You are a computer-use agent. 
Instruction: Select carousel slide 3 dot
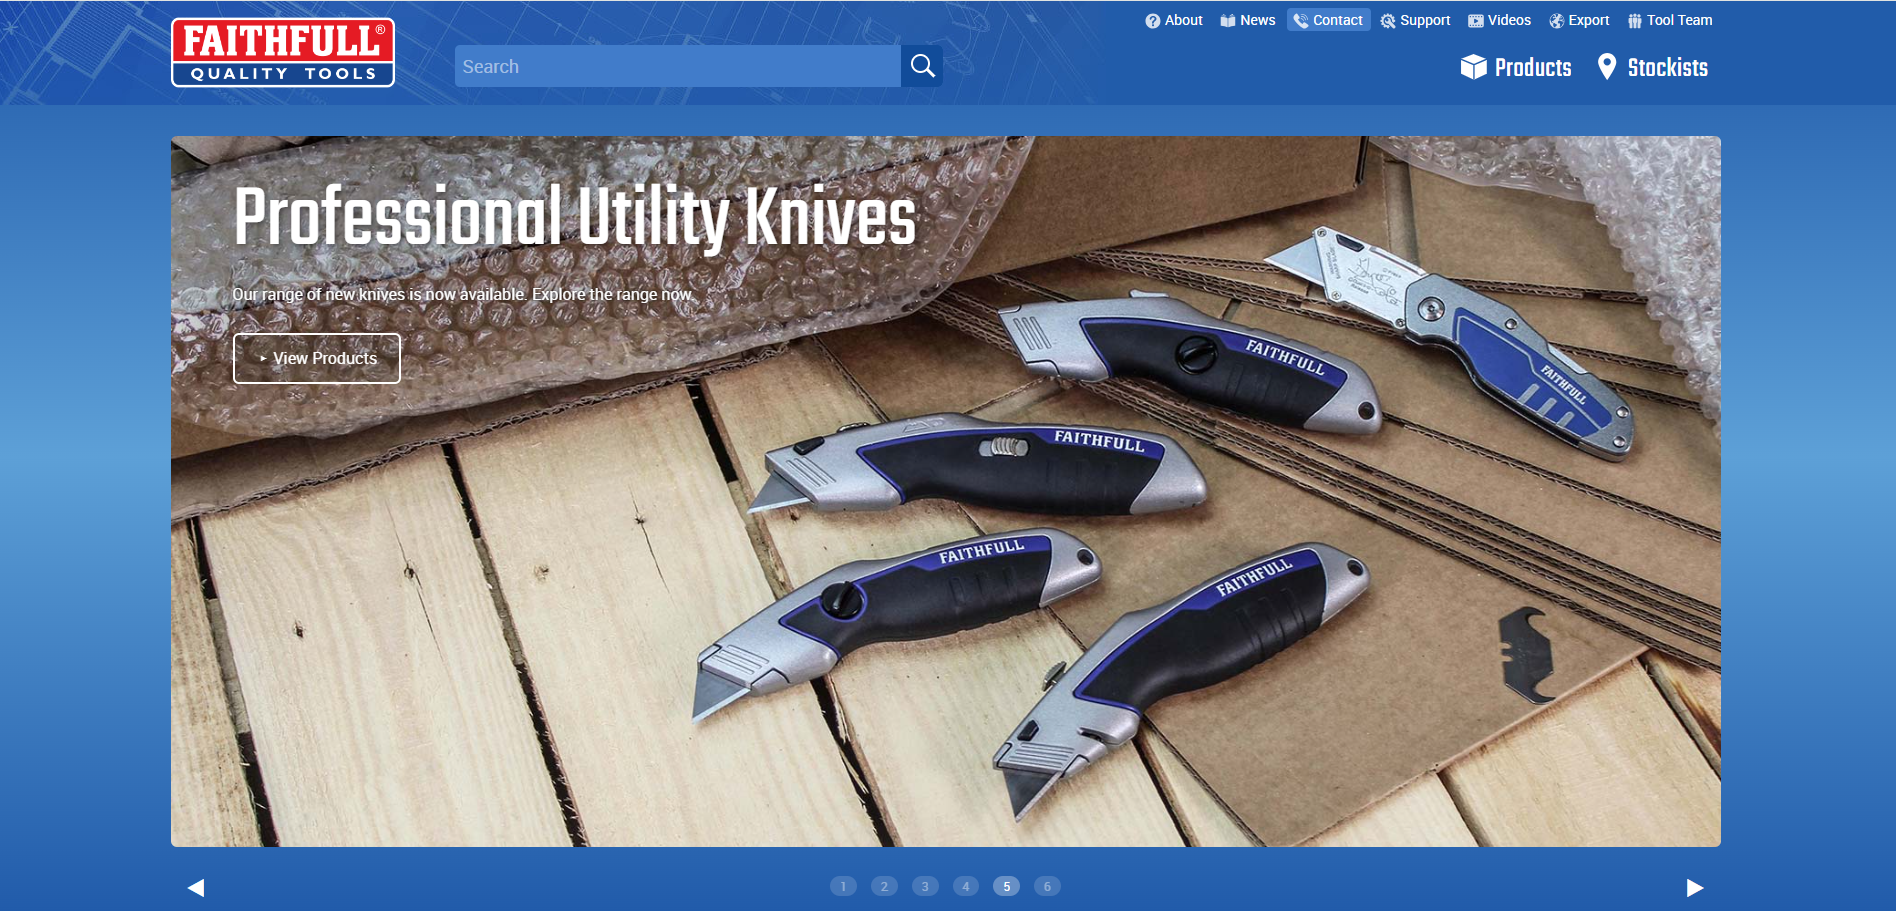tap(925, 886)
